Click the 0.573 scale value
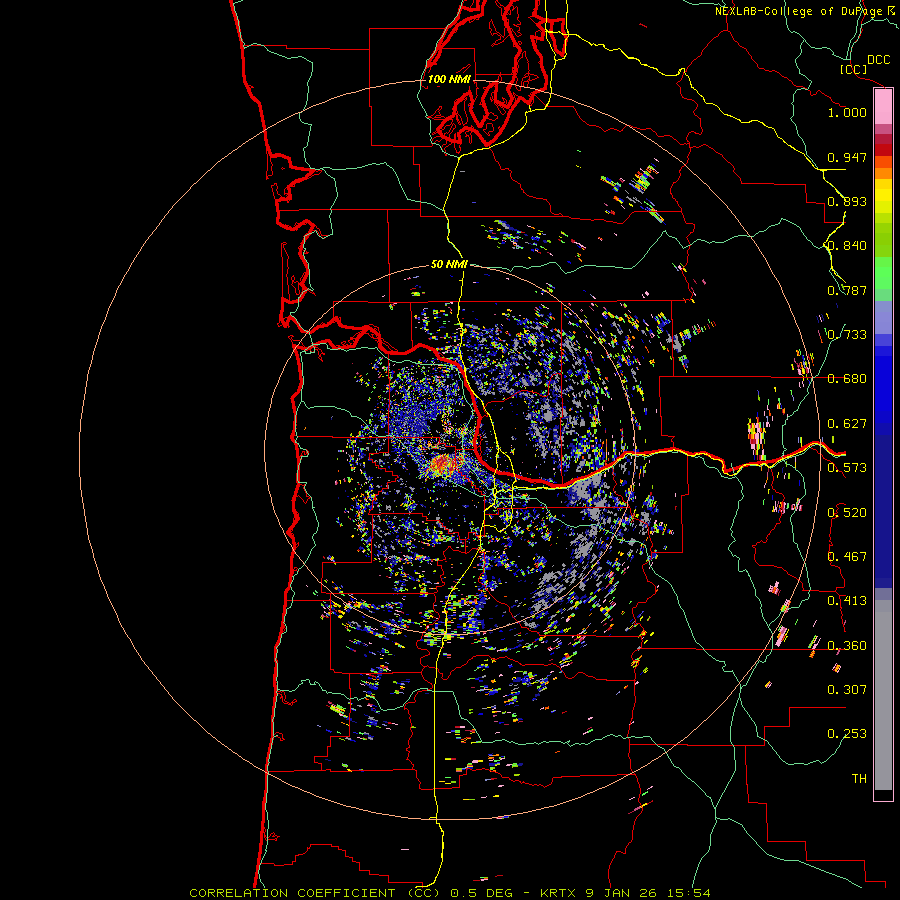This screenshot has width=900, height=900. (x=847, y=468)
